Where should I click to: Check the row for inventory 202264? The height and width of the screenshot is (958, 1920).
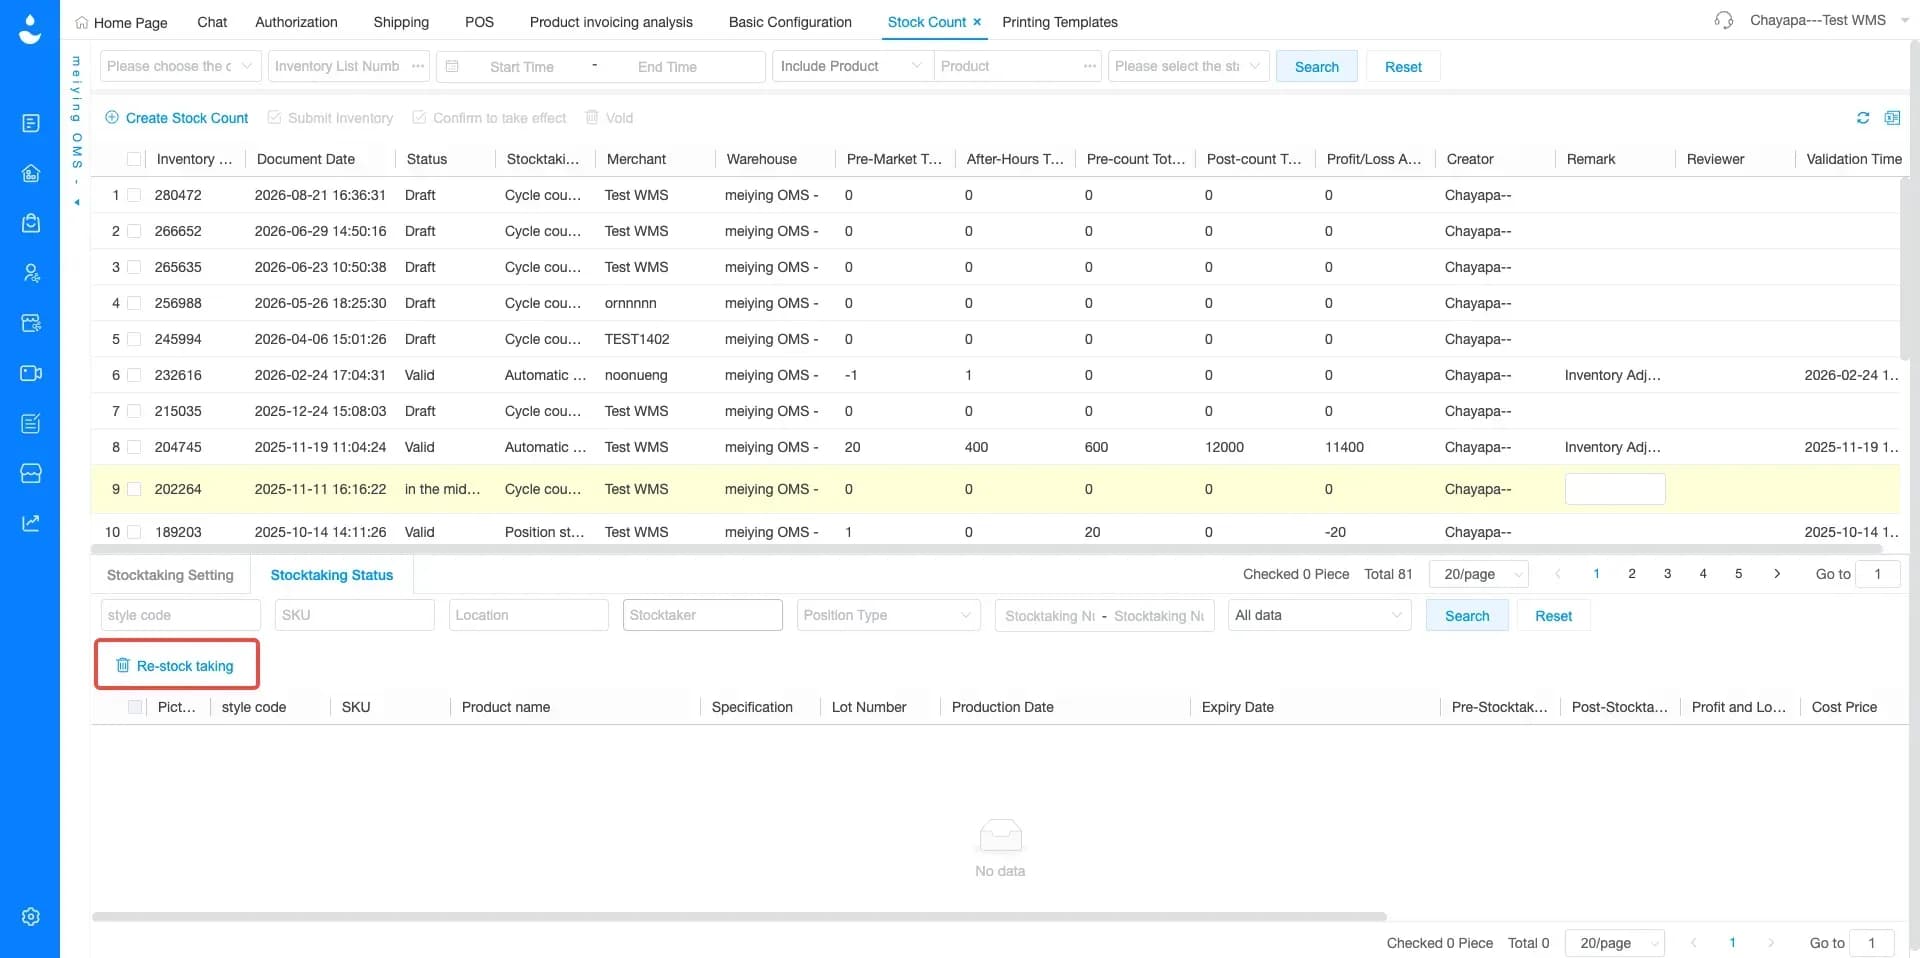point(134,489)
